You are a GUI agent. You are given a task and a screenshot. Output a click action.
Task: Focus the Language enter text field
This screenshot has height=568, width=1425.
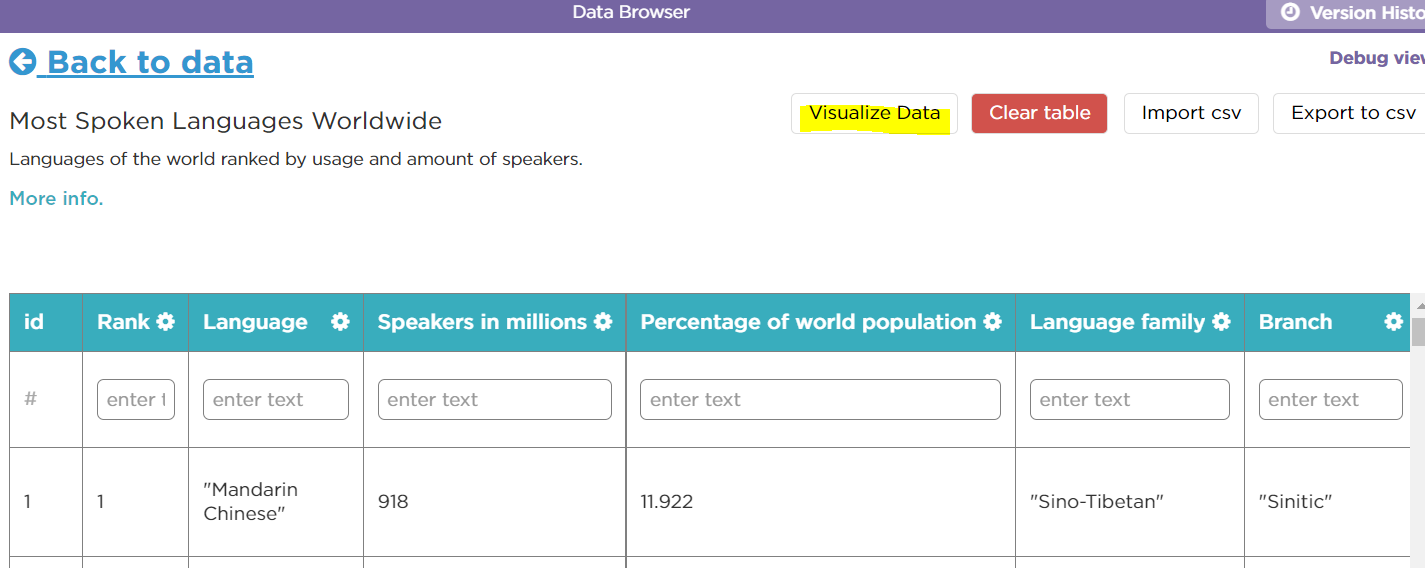[275, 399]
